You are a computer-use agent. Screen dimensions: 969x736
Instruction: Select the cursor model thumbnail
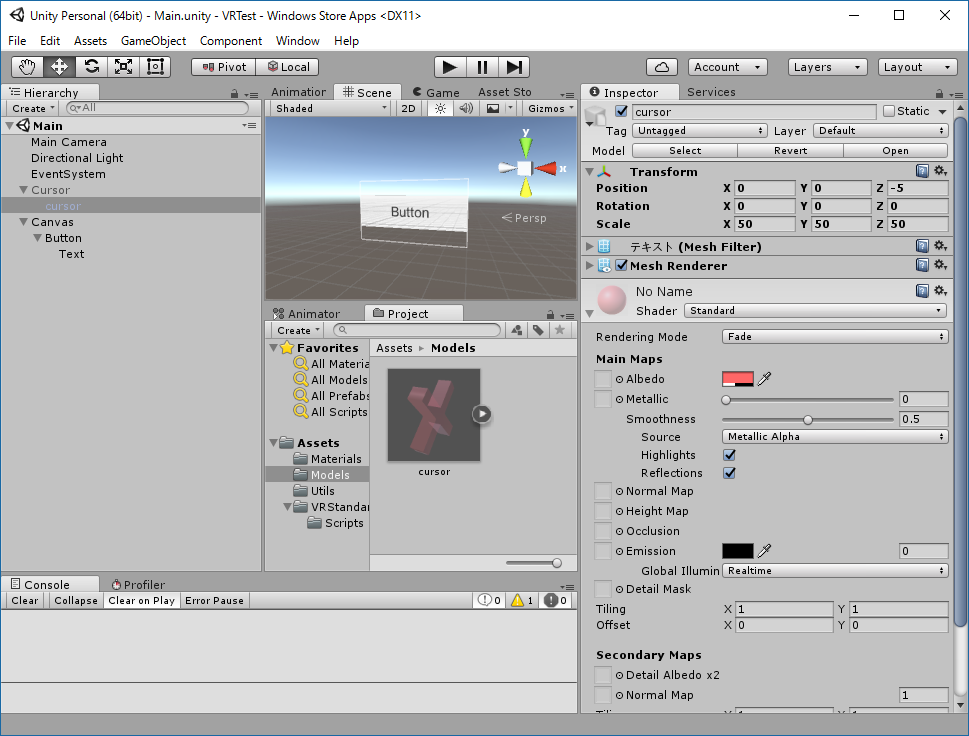tap(434, 415)
